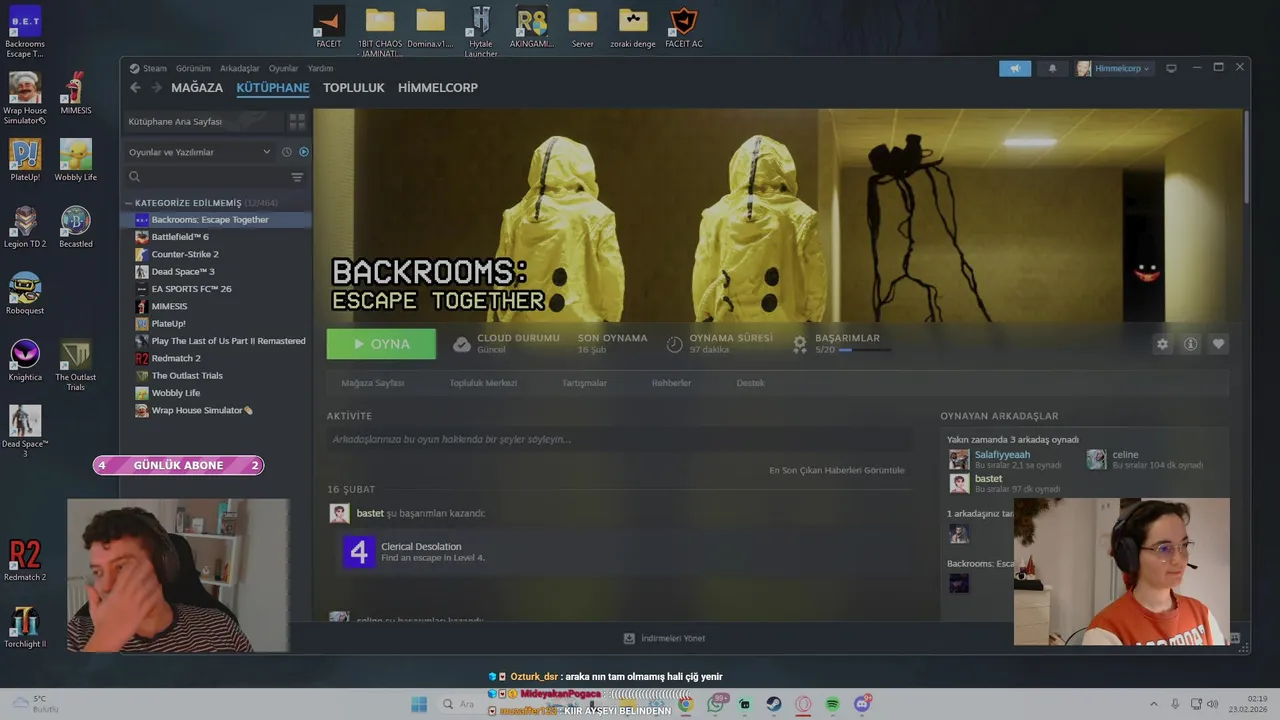Viewport: 1280px width, 720px height.
Task: Switch to Mağaza tab
Action: [x=197, y=88]
